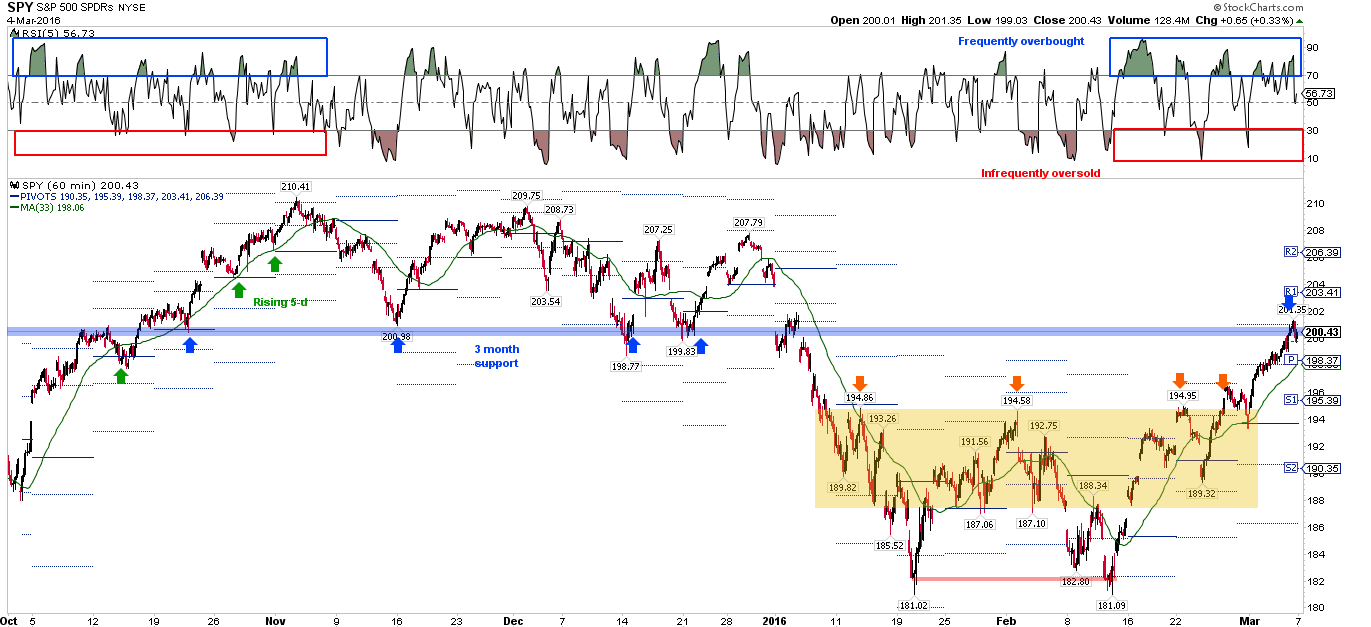
Task: Click the SPY ticker symbol in the header
Action: 21,7
